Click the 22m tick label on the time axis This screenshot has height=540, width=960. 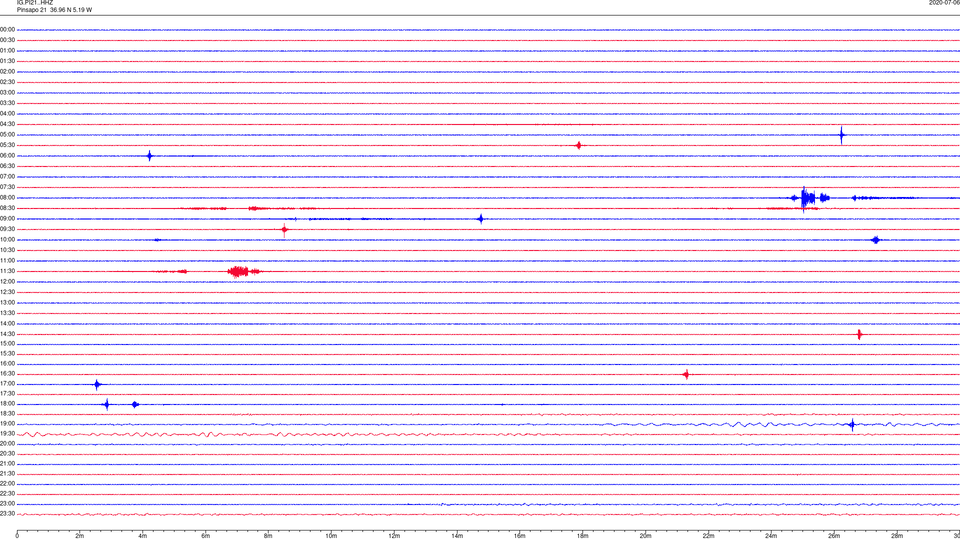(708, 536)
